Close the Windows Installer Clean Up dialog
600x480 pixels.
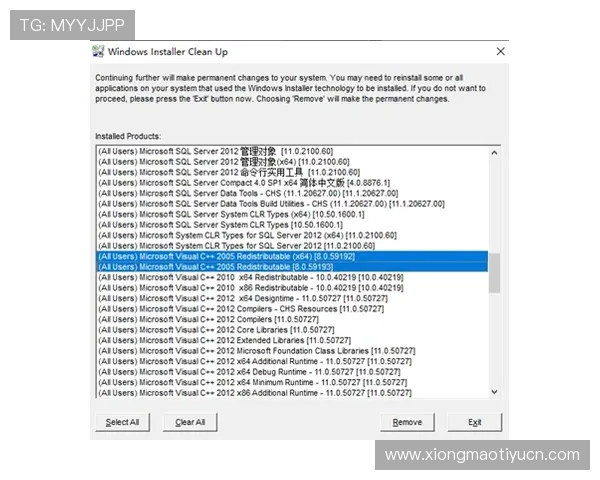[x=500, y=51]
